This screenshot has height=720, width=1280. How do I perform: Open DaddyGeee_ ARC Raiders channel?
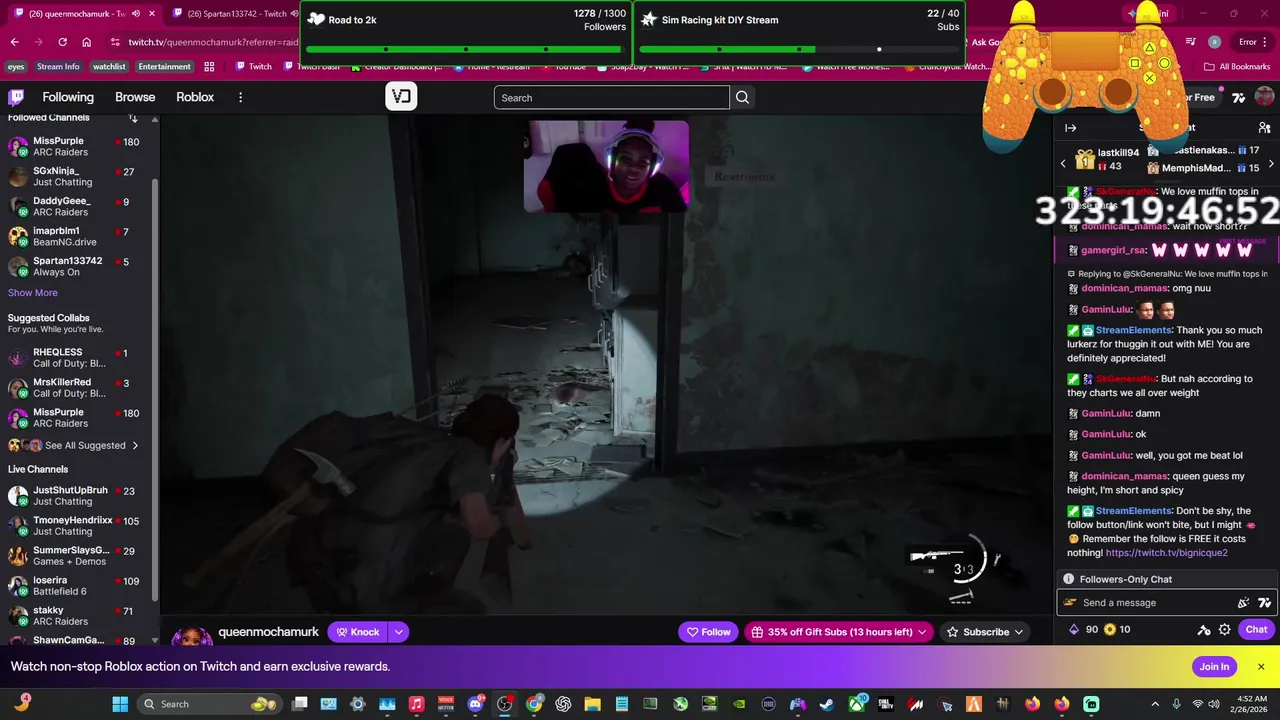tap(74, 206)
